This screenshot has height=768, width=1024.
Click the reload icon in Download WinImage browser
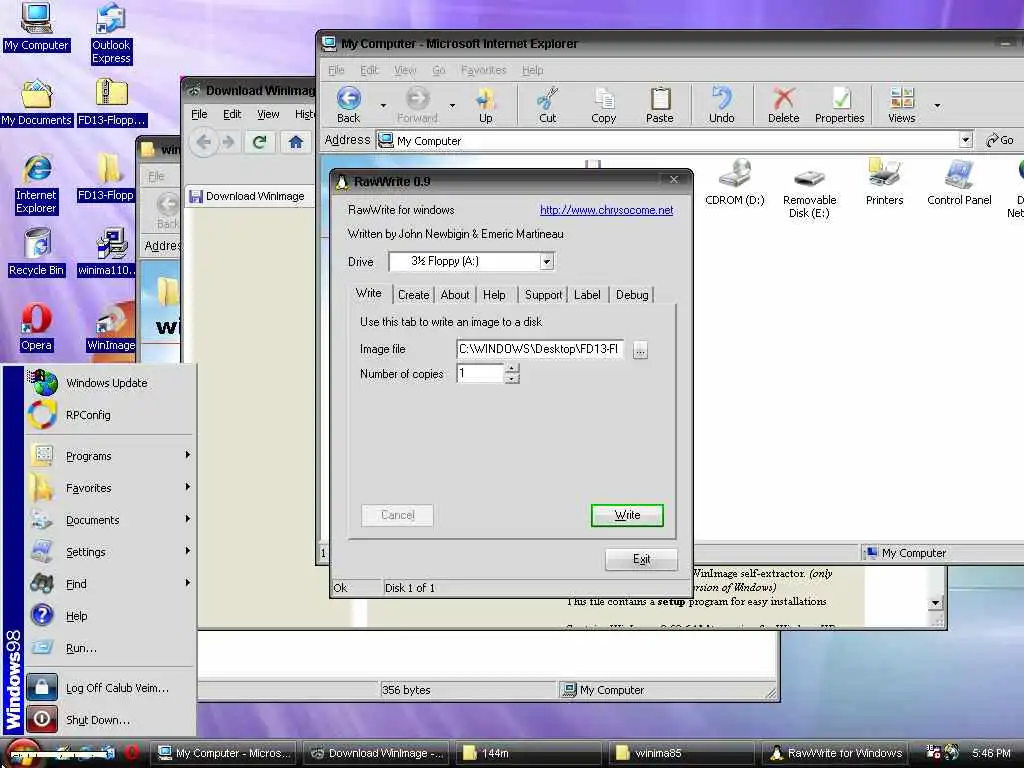259,142
